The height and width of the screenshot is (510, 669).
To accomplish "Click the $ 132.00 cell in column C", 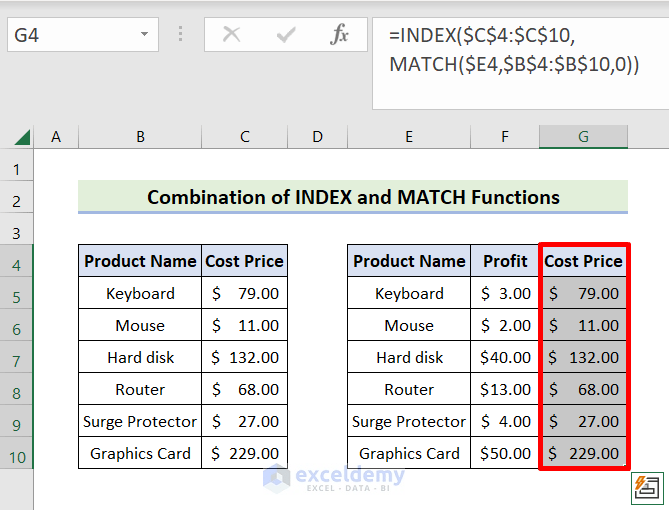I will pyautogui.click(x=244, y=357).
